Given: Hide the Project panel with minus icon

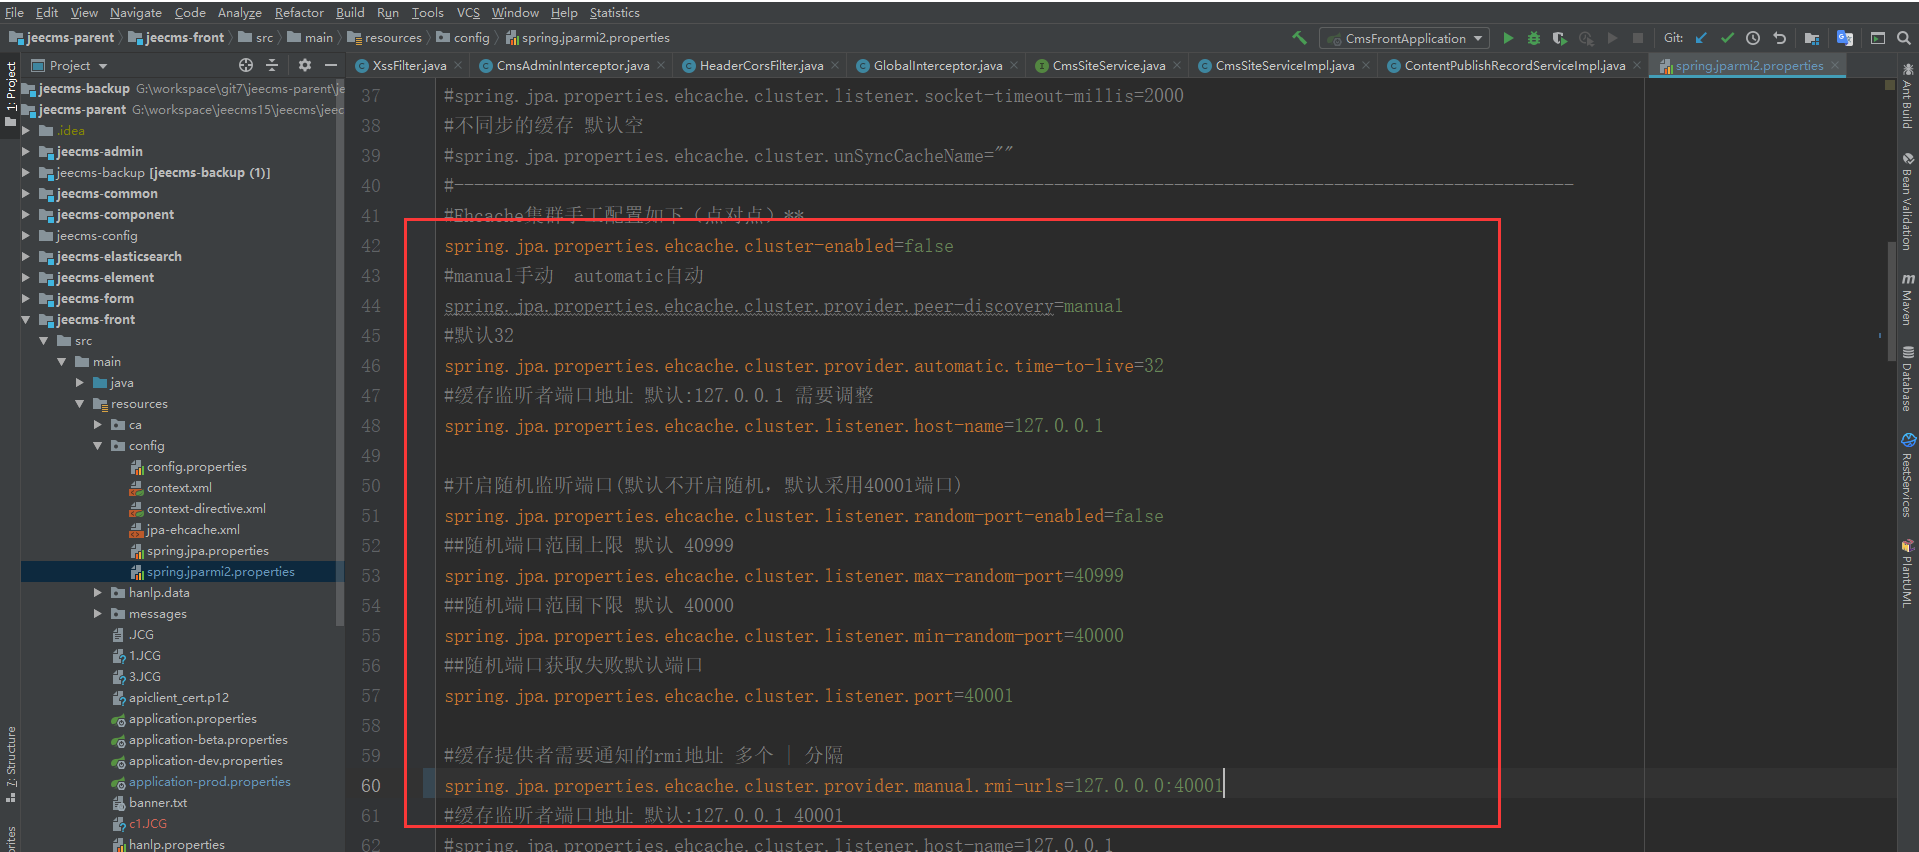Looking at the screenshot, I should 331,65.
